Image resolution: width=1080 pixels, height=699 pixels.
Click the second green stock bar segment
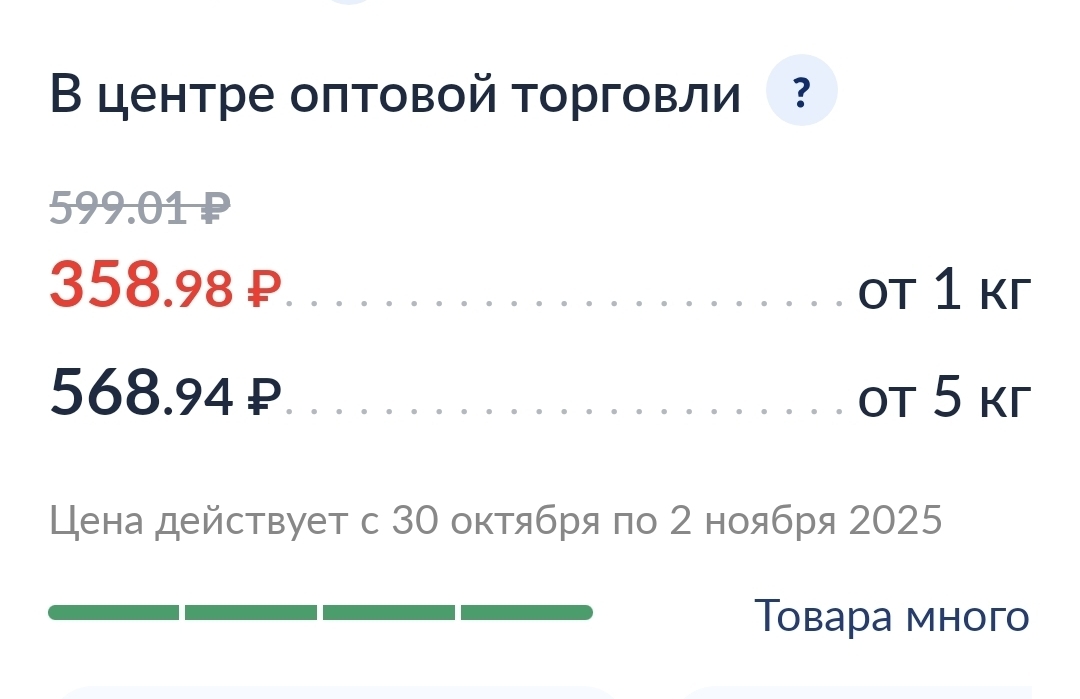pos(250,612)
